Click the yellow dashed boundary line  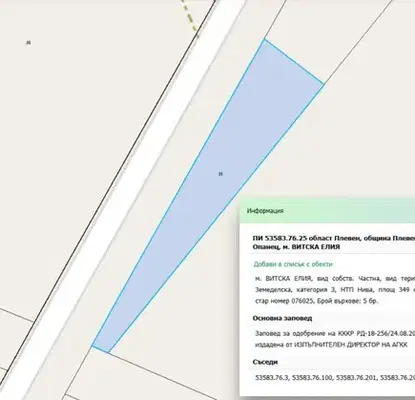[189, 16]
